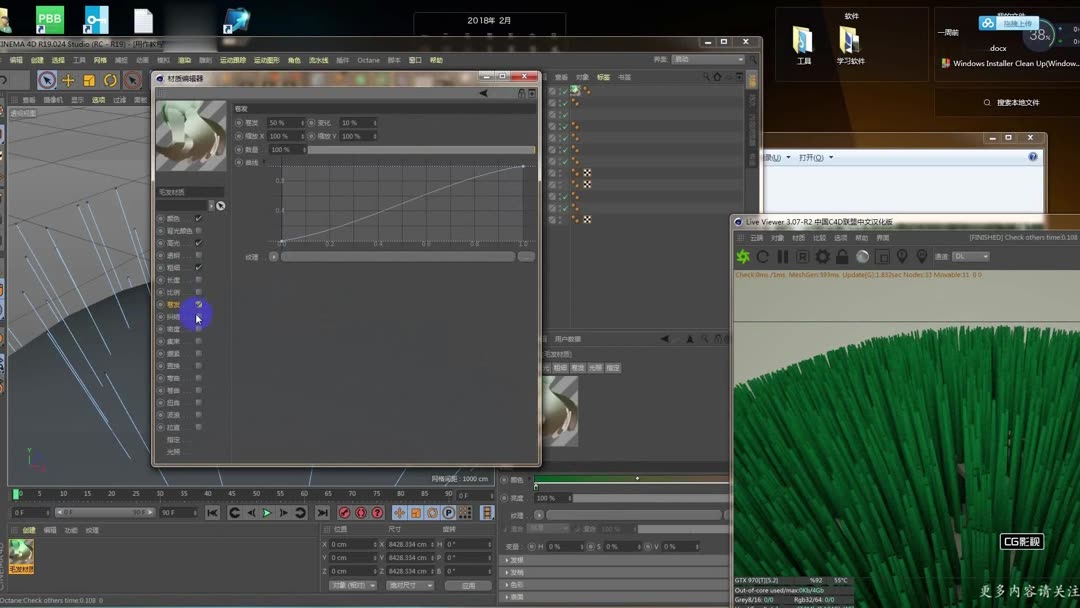Image resolution: width=1080 pixels, height=608 pixels.
Task: Pause rendering in the Octane Live Viewer
Action: tap(781, 257)
